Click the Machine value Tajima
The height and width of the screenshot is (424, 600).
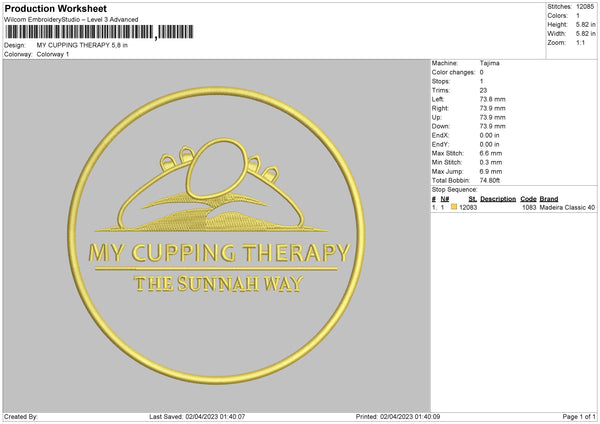pos(489,63)
